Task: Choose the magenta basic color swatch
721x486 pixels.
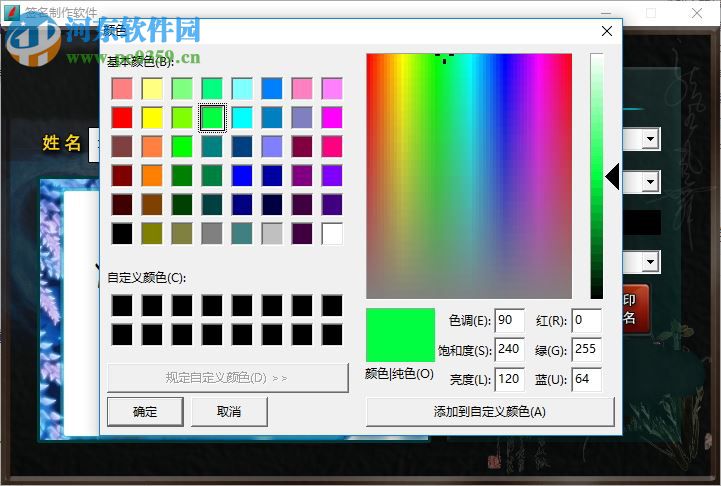Action: (332, 118)
